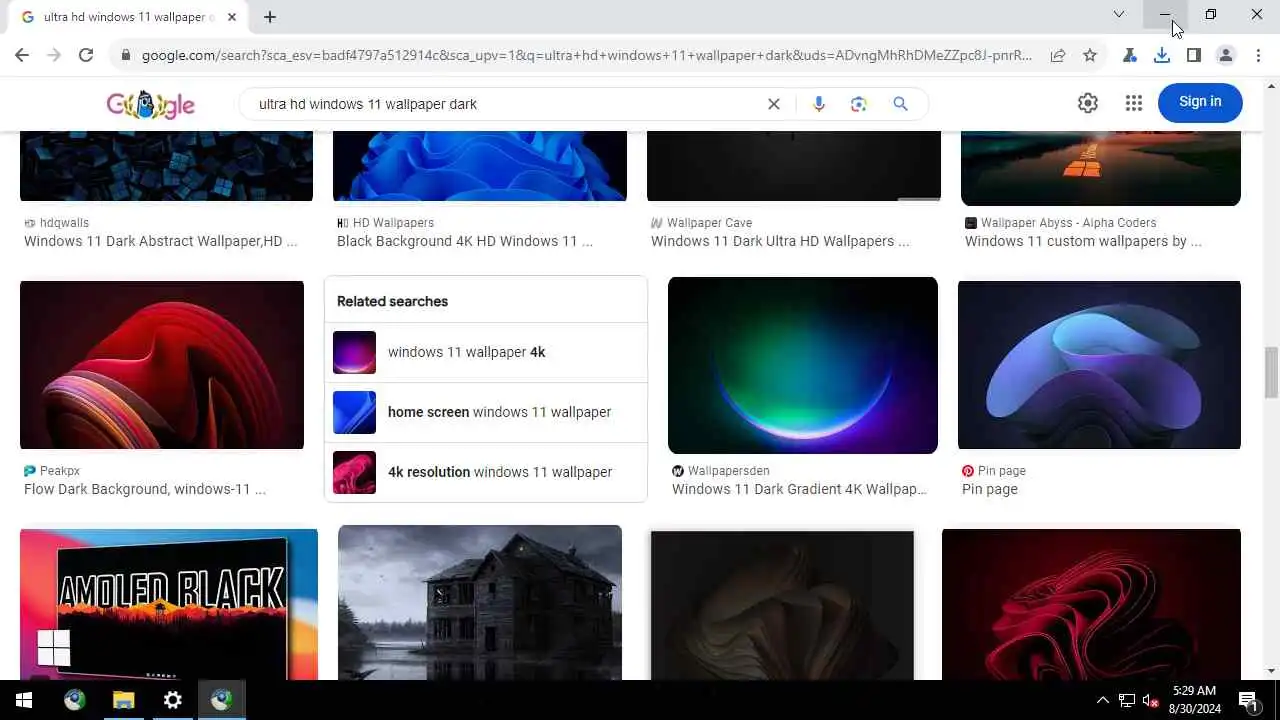This screenshot has height=720, width=1280.
Task: Open the dark haunted house thumbnail
Action: (x=480, y=602)
